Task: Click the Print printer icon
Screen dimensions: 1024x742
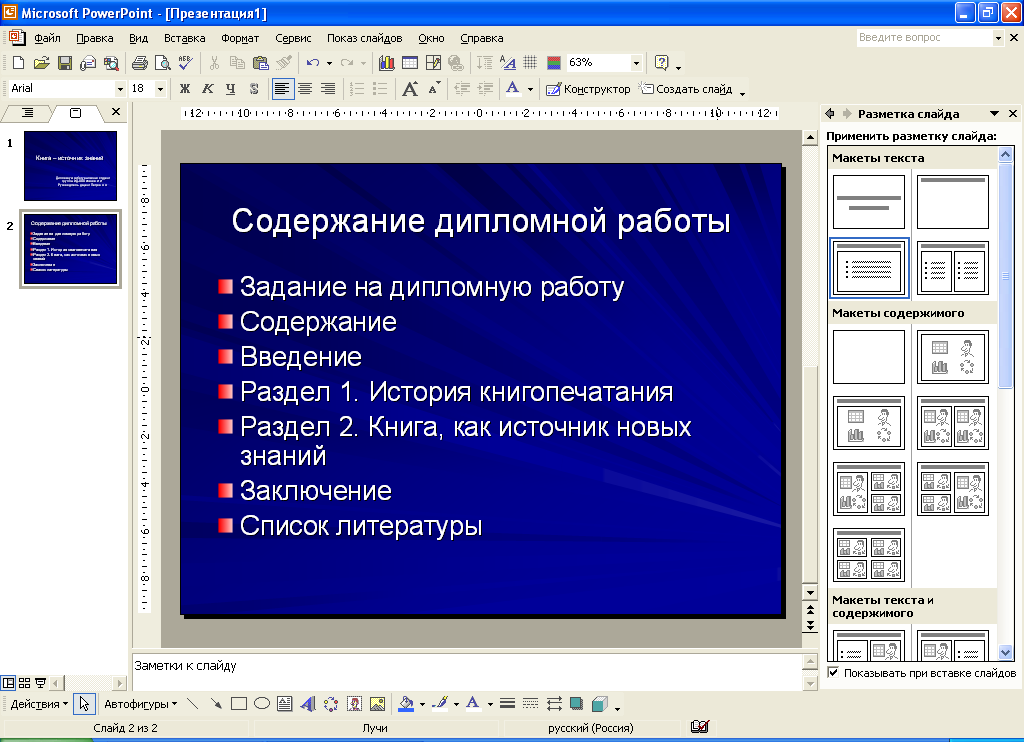Action: (x=140, y=63)
